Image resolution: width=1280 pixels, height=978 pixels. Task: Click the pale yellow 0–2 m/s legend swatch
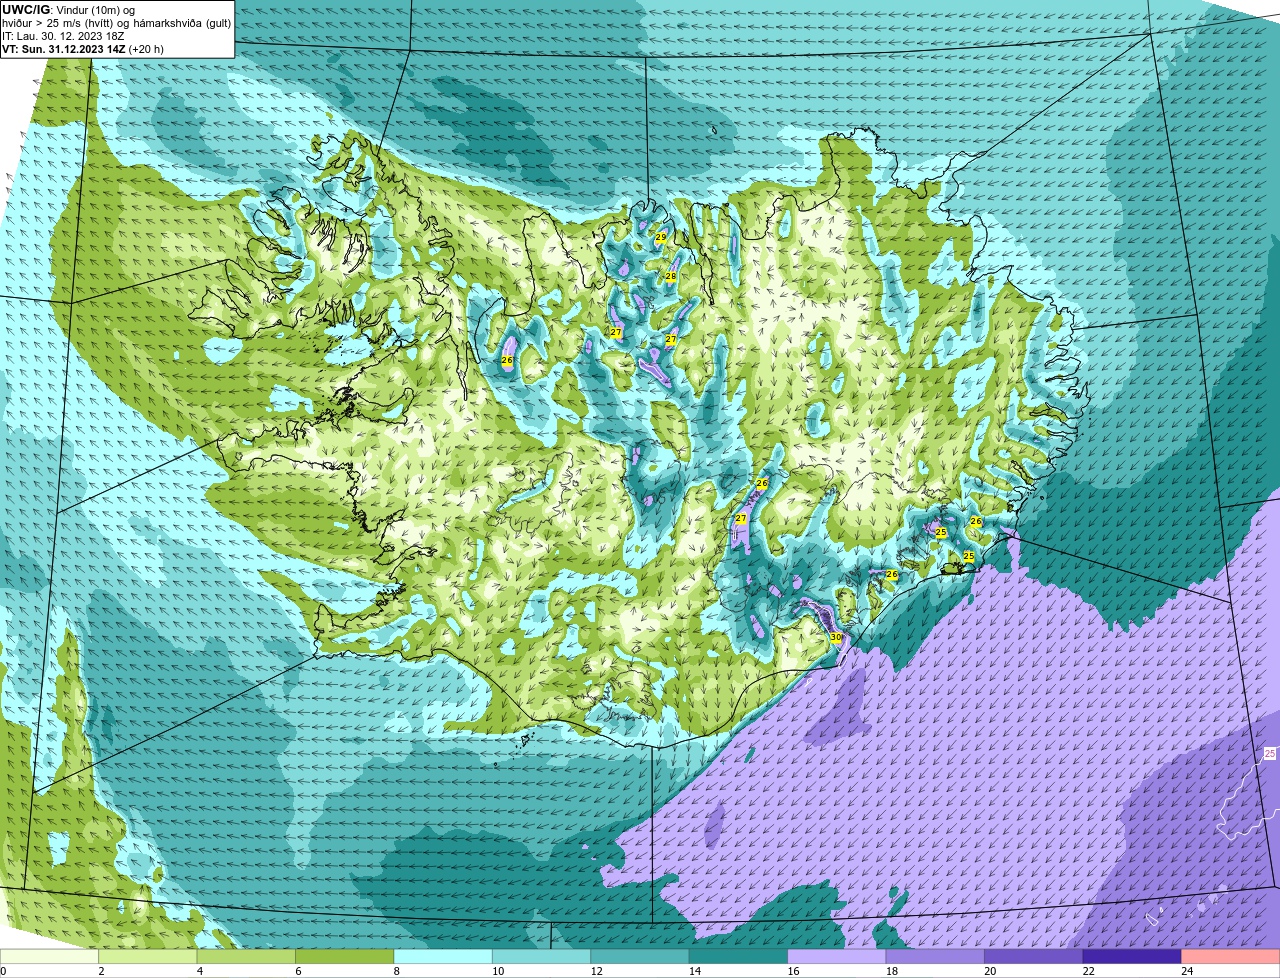[x=50, y=956]
